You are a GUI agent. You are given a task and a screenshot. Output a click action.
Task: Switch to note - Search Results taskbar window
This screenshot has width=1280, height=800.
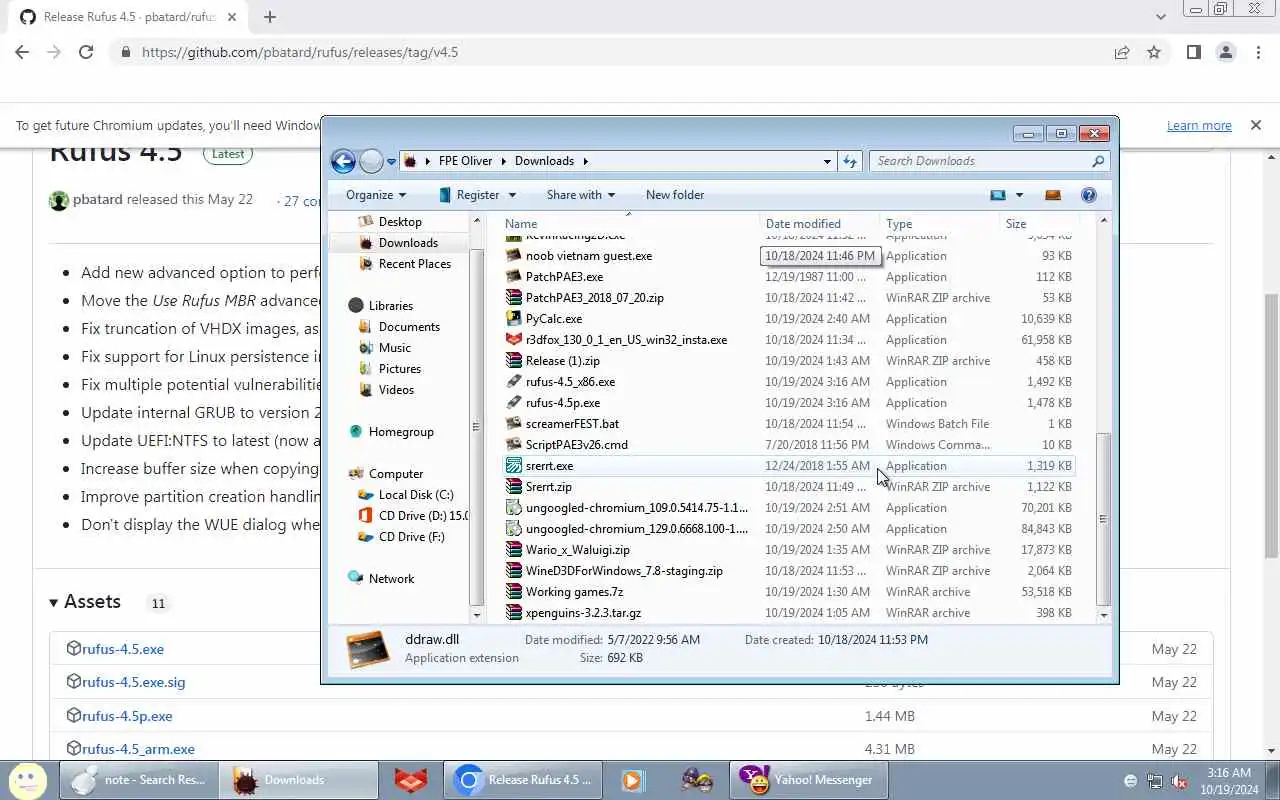[139, 780]
